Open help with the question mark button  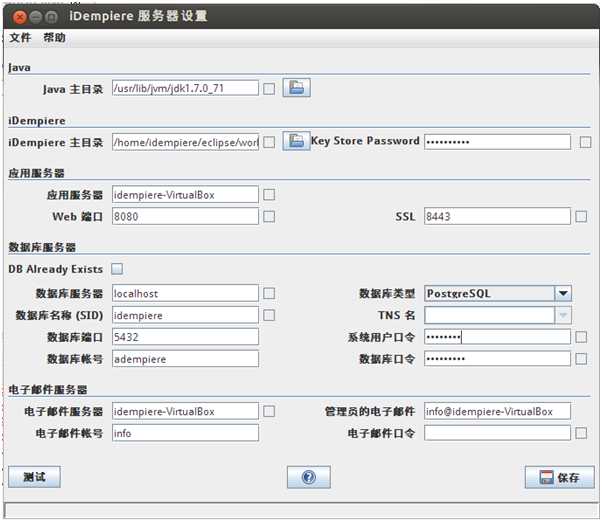click(x=309, y=477)
